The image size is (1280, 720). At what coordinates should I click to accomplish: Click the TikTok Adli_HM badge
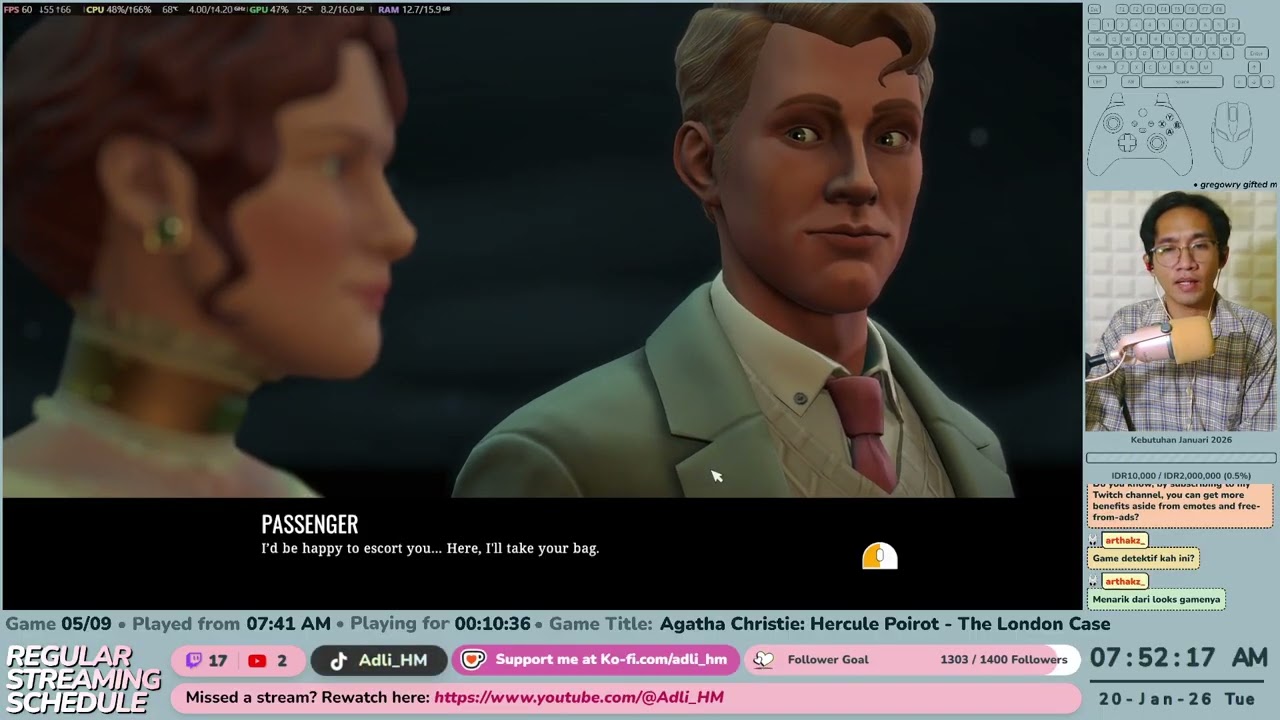pyautogui.click(x=378, y=660)
